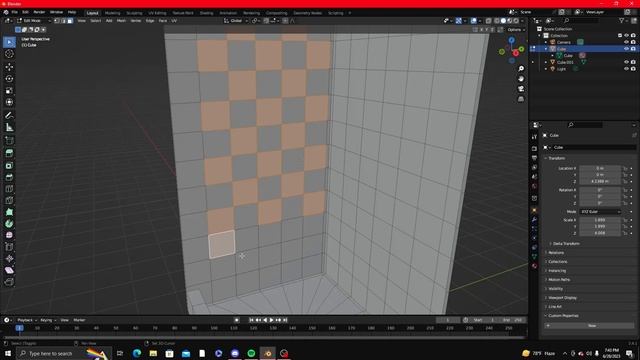Select the Select Box tool

(9, 42)
